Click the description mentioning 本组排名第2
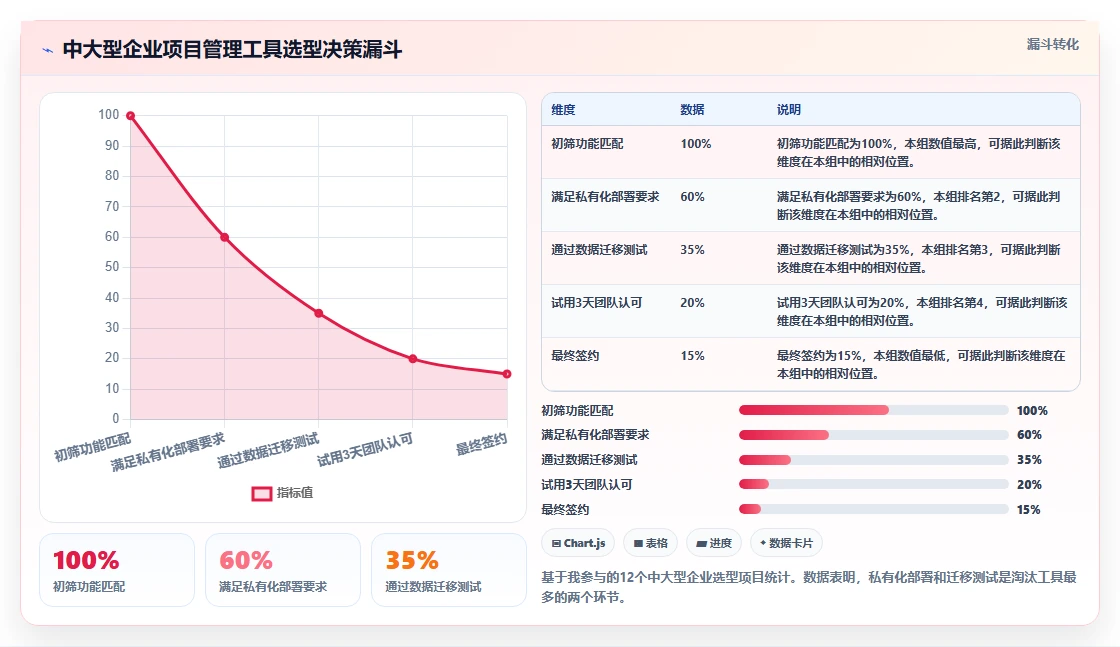1120x647 pixels. tap(919, 206)
